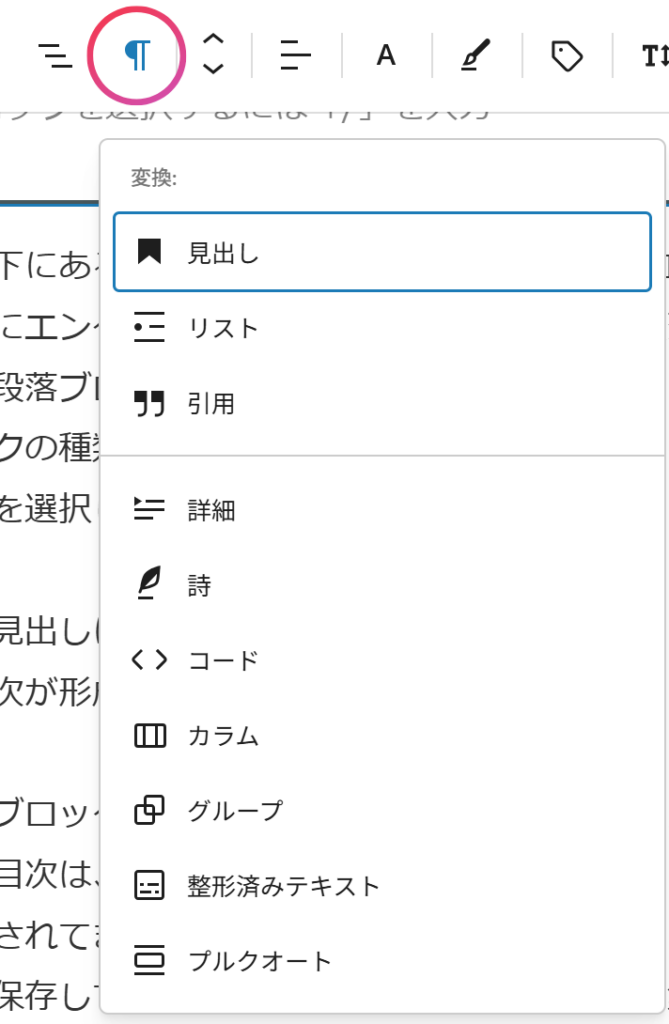Viewport: 669px width, 1024px height.
Task: Click the tag label icon
Action: coord(566,56)
